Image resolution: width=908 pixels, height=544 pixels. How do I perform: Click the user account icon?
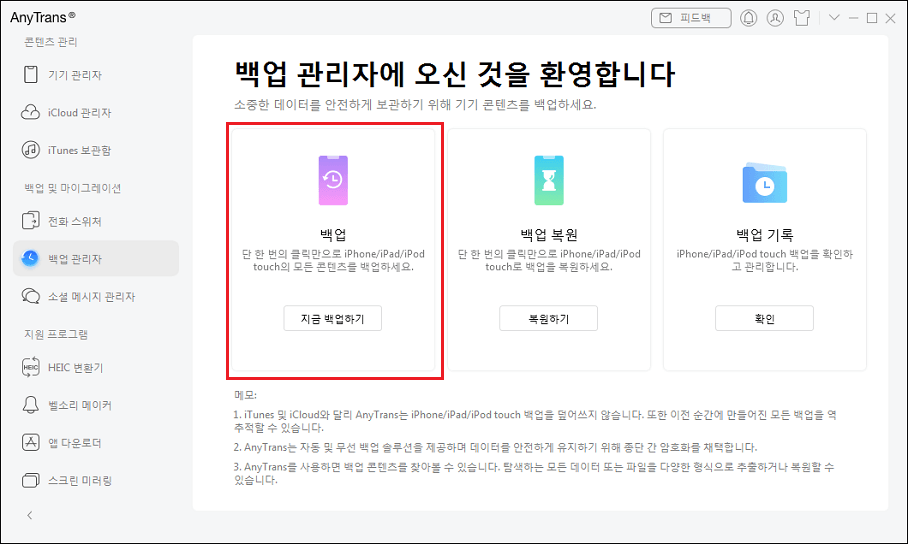(x=775, y=18)
